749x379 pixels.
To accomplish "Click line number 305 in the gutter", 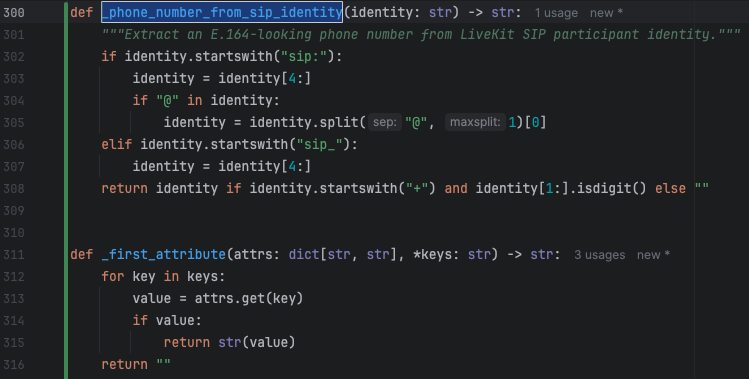I will [14, 122].
